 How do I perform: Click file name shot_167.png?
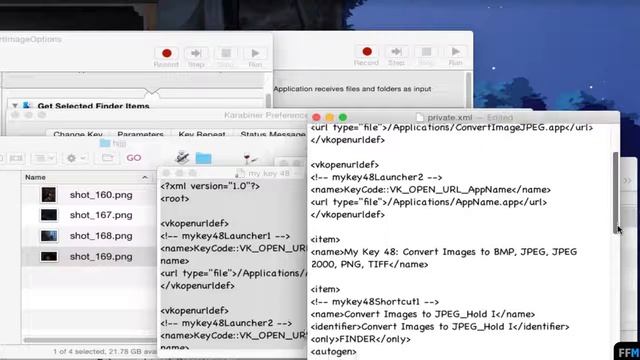101,215
